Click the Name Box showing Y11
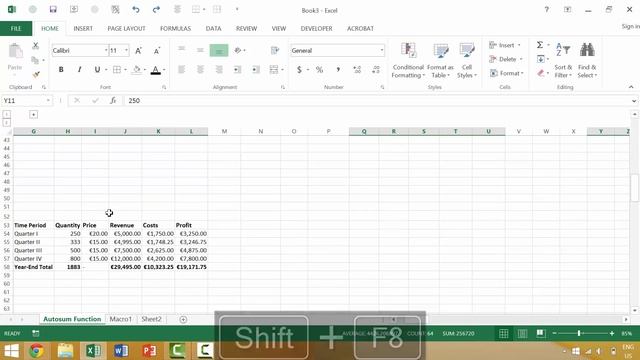The width and height of the screenshot is (640, 360). (27, 100)
